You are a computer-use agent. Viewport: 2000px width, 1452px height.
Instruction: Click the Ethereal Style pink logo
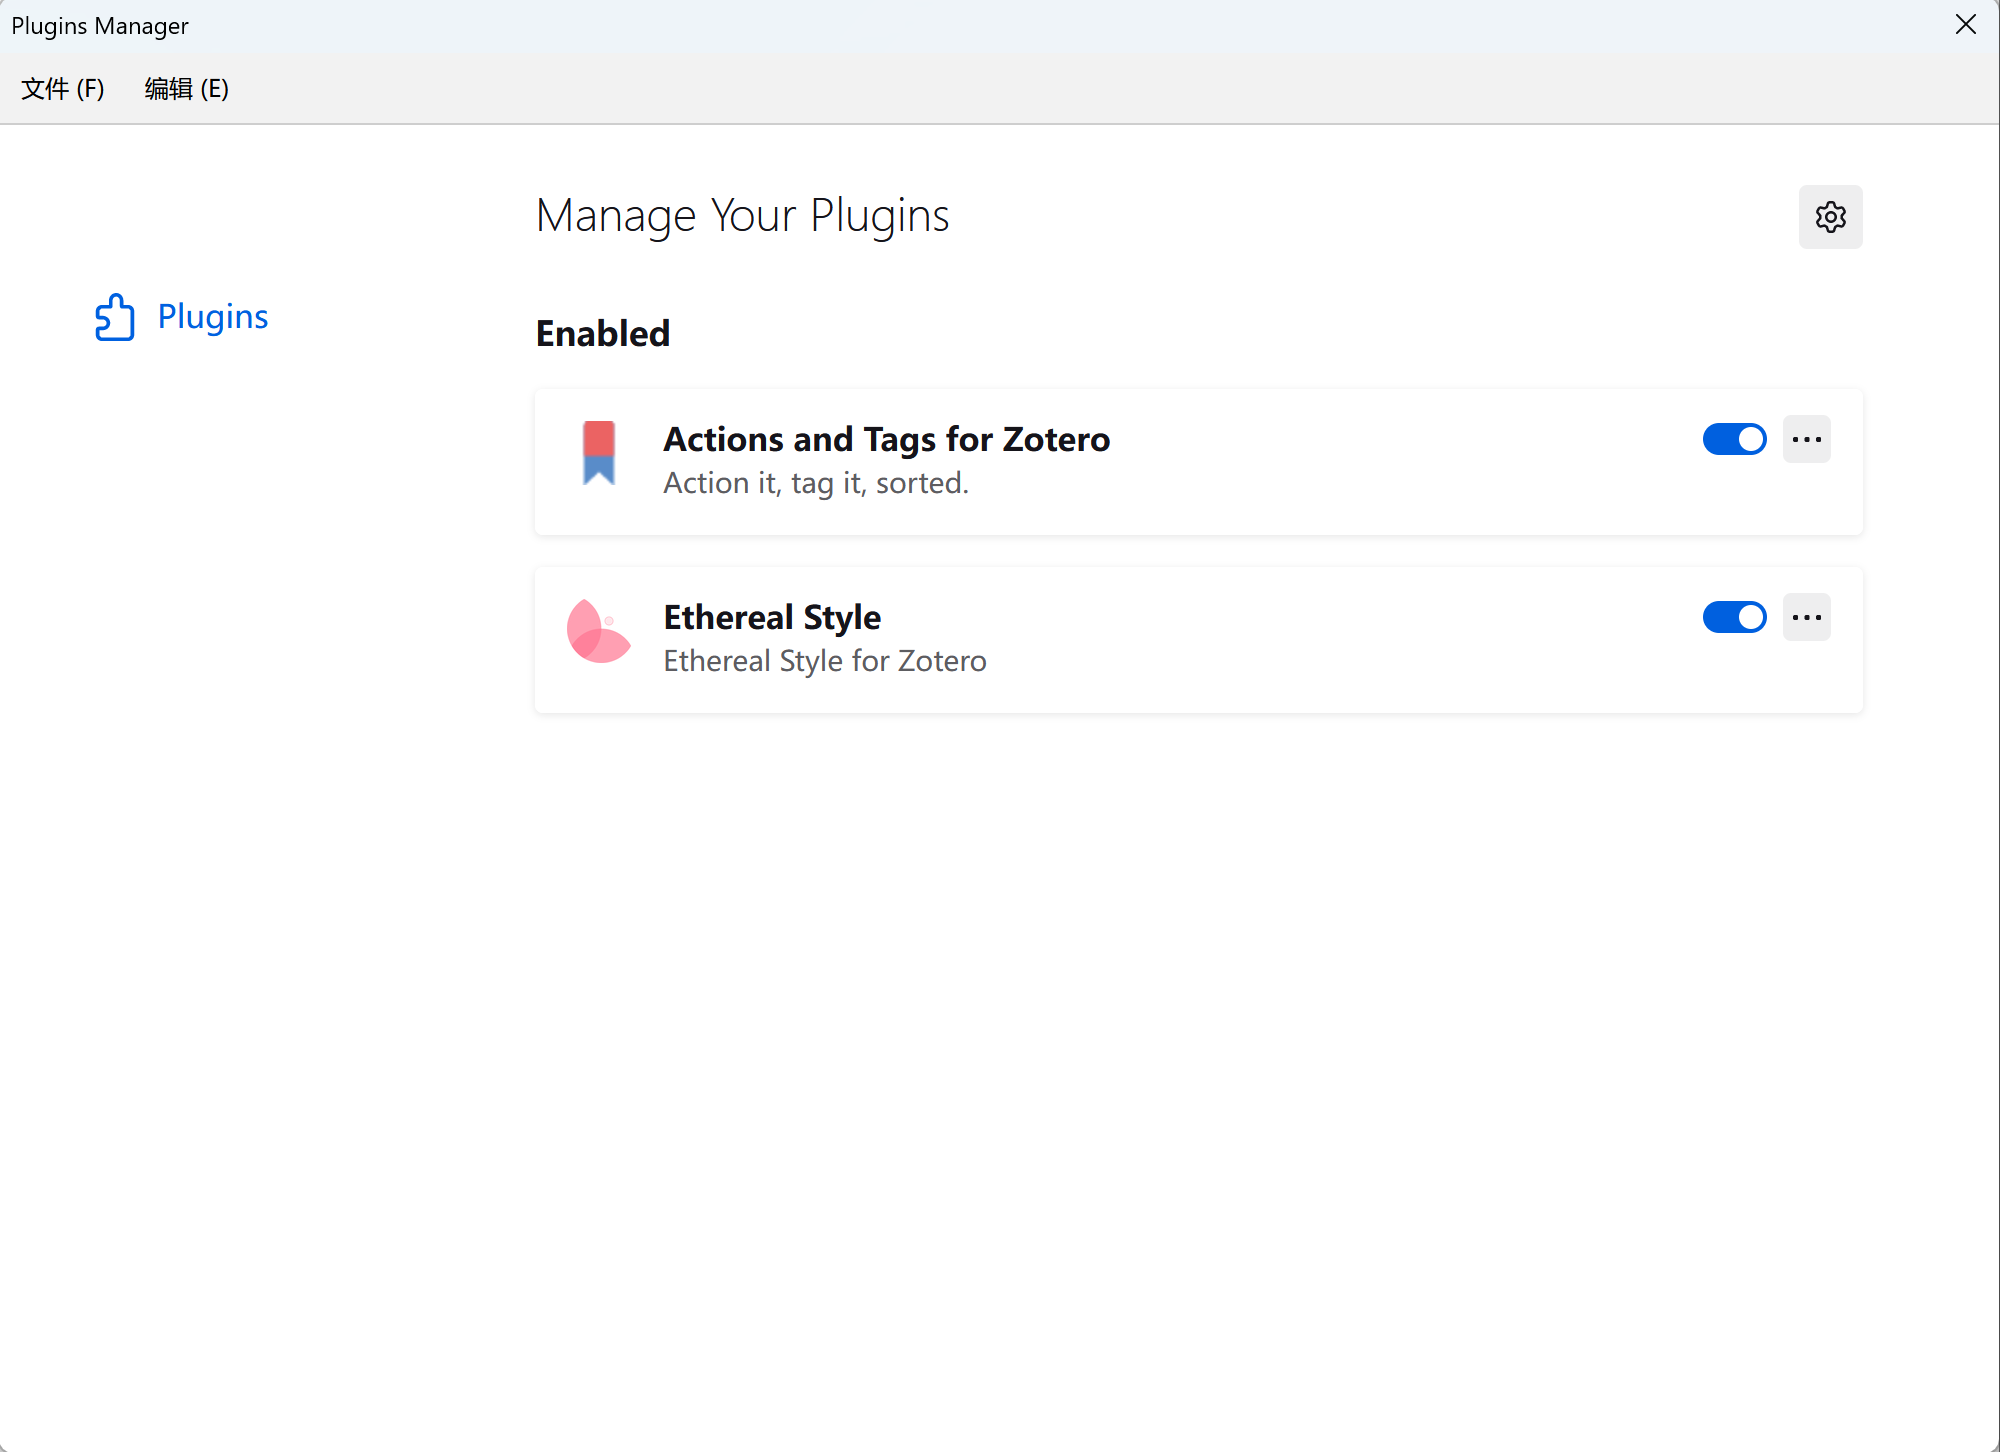tap(598, 631)
